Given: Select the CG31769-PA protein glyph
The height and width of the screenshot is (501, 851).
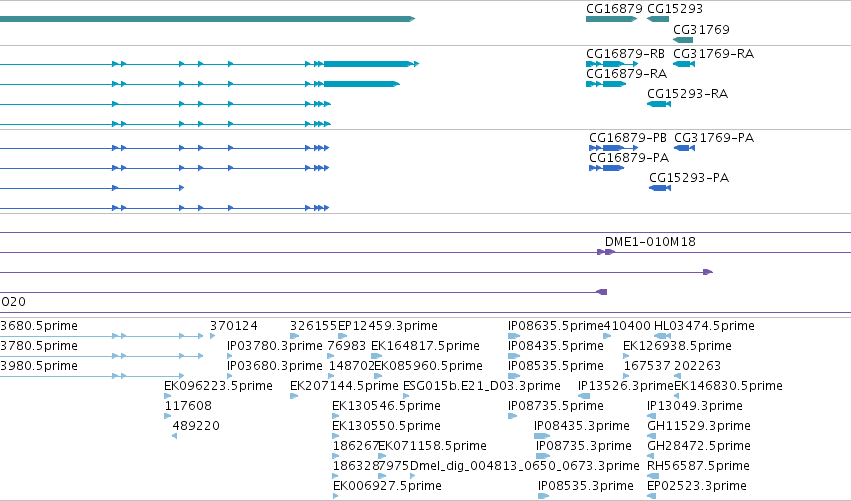Looking at the screenshot, I should pos(684,148).
